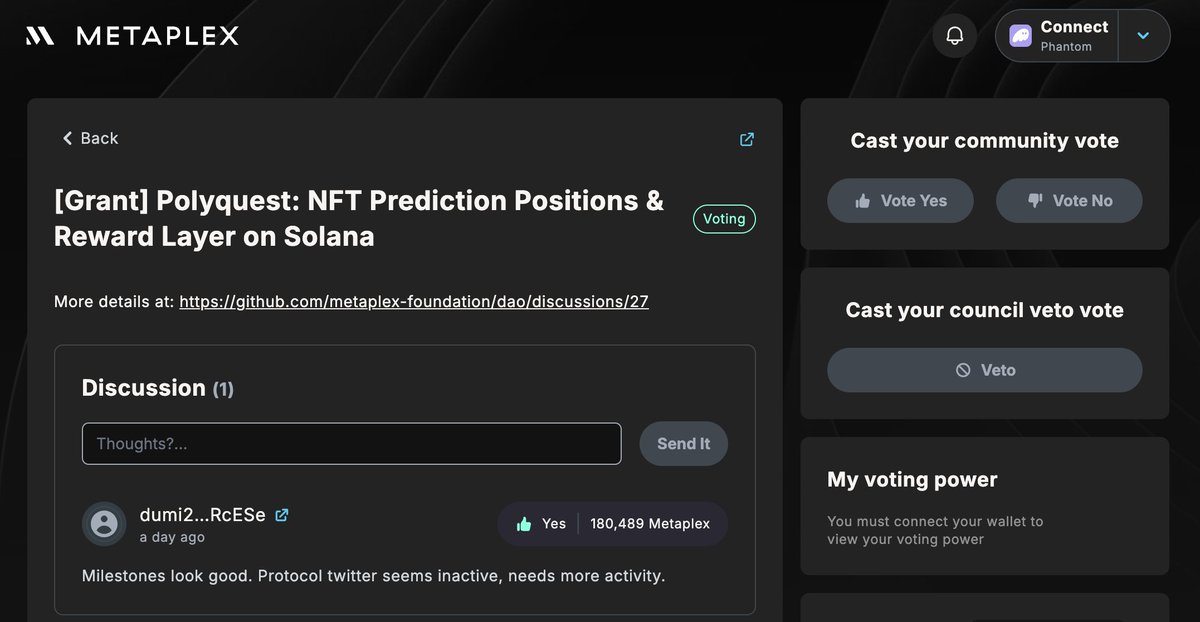Click the Phantom wallet icon
1200x622 pixels.
(x=1020, y=36)
